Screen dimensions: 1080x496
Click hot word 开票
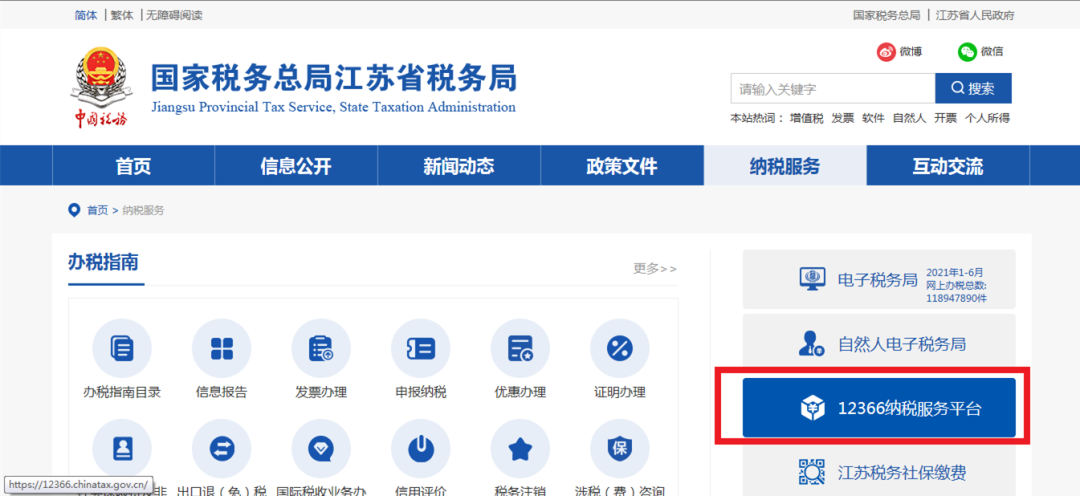945,118
